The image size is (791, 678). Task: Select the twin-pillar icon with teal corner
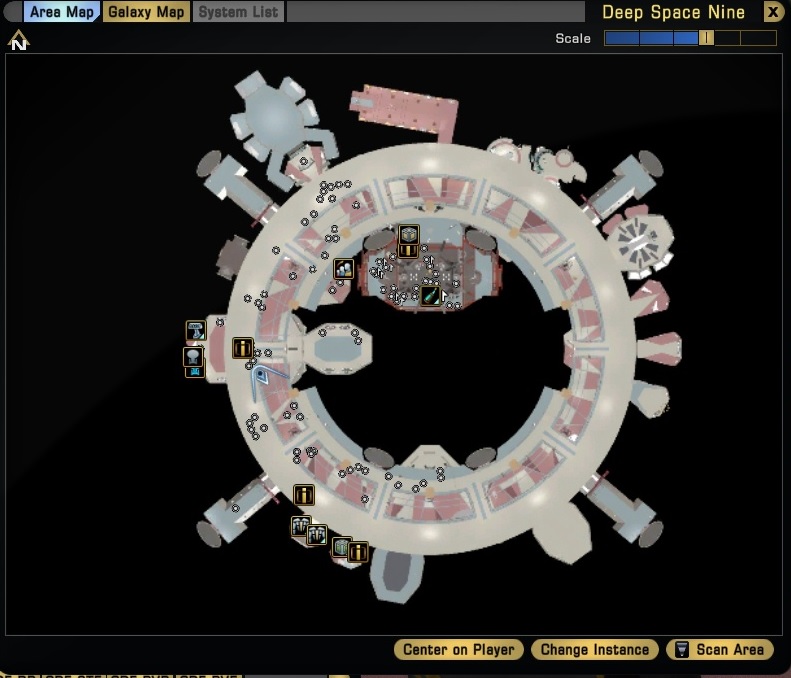click(317, 535)
